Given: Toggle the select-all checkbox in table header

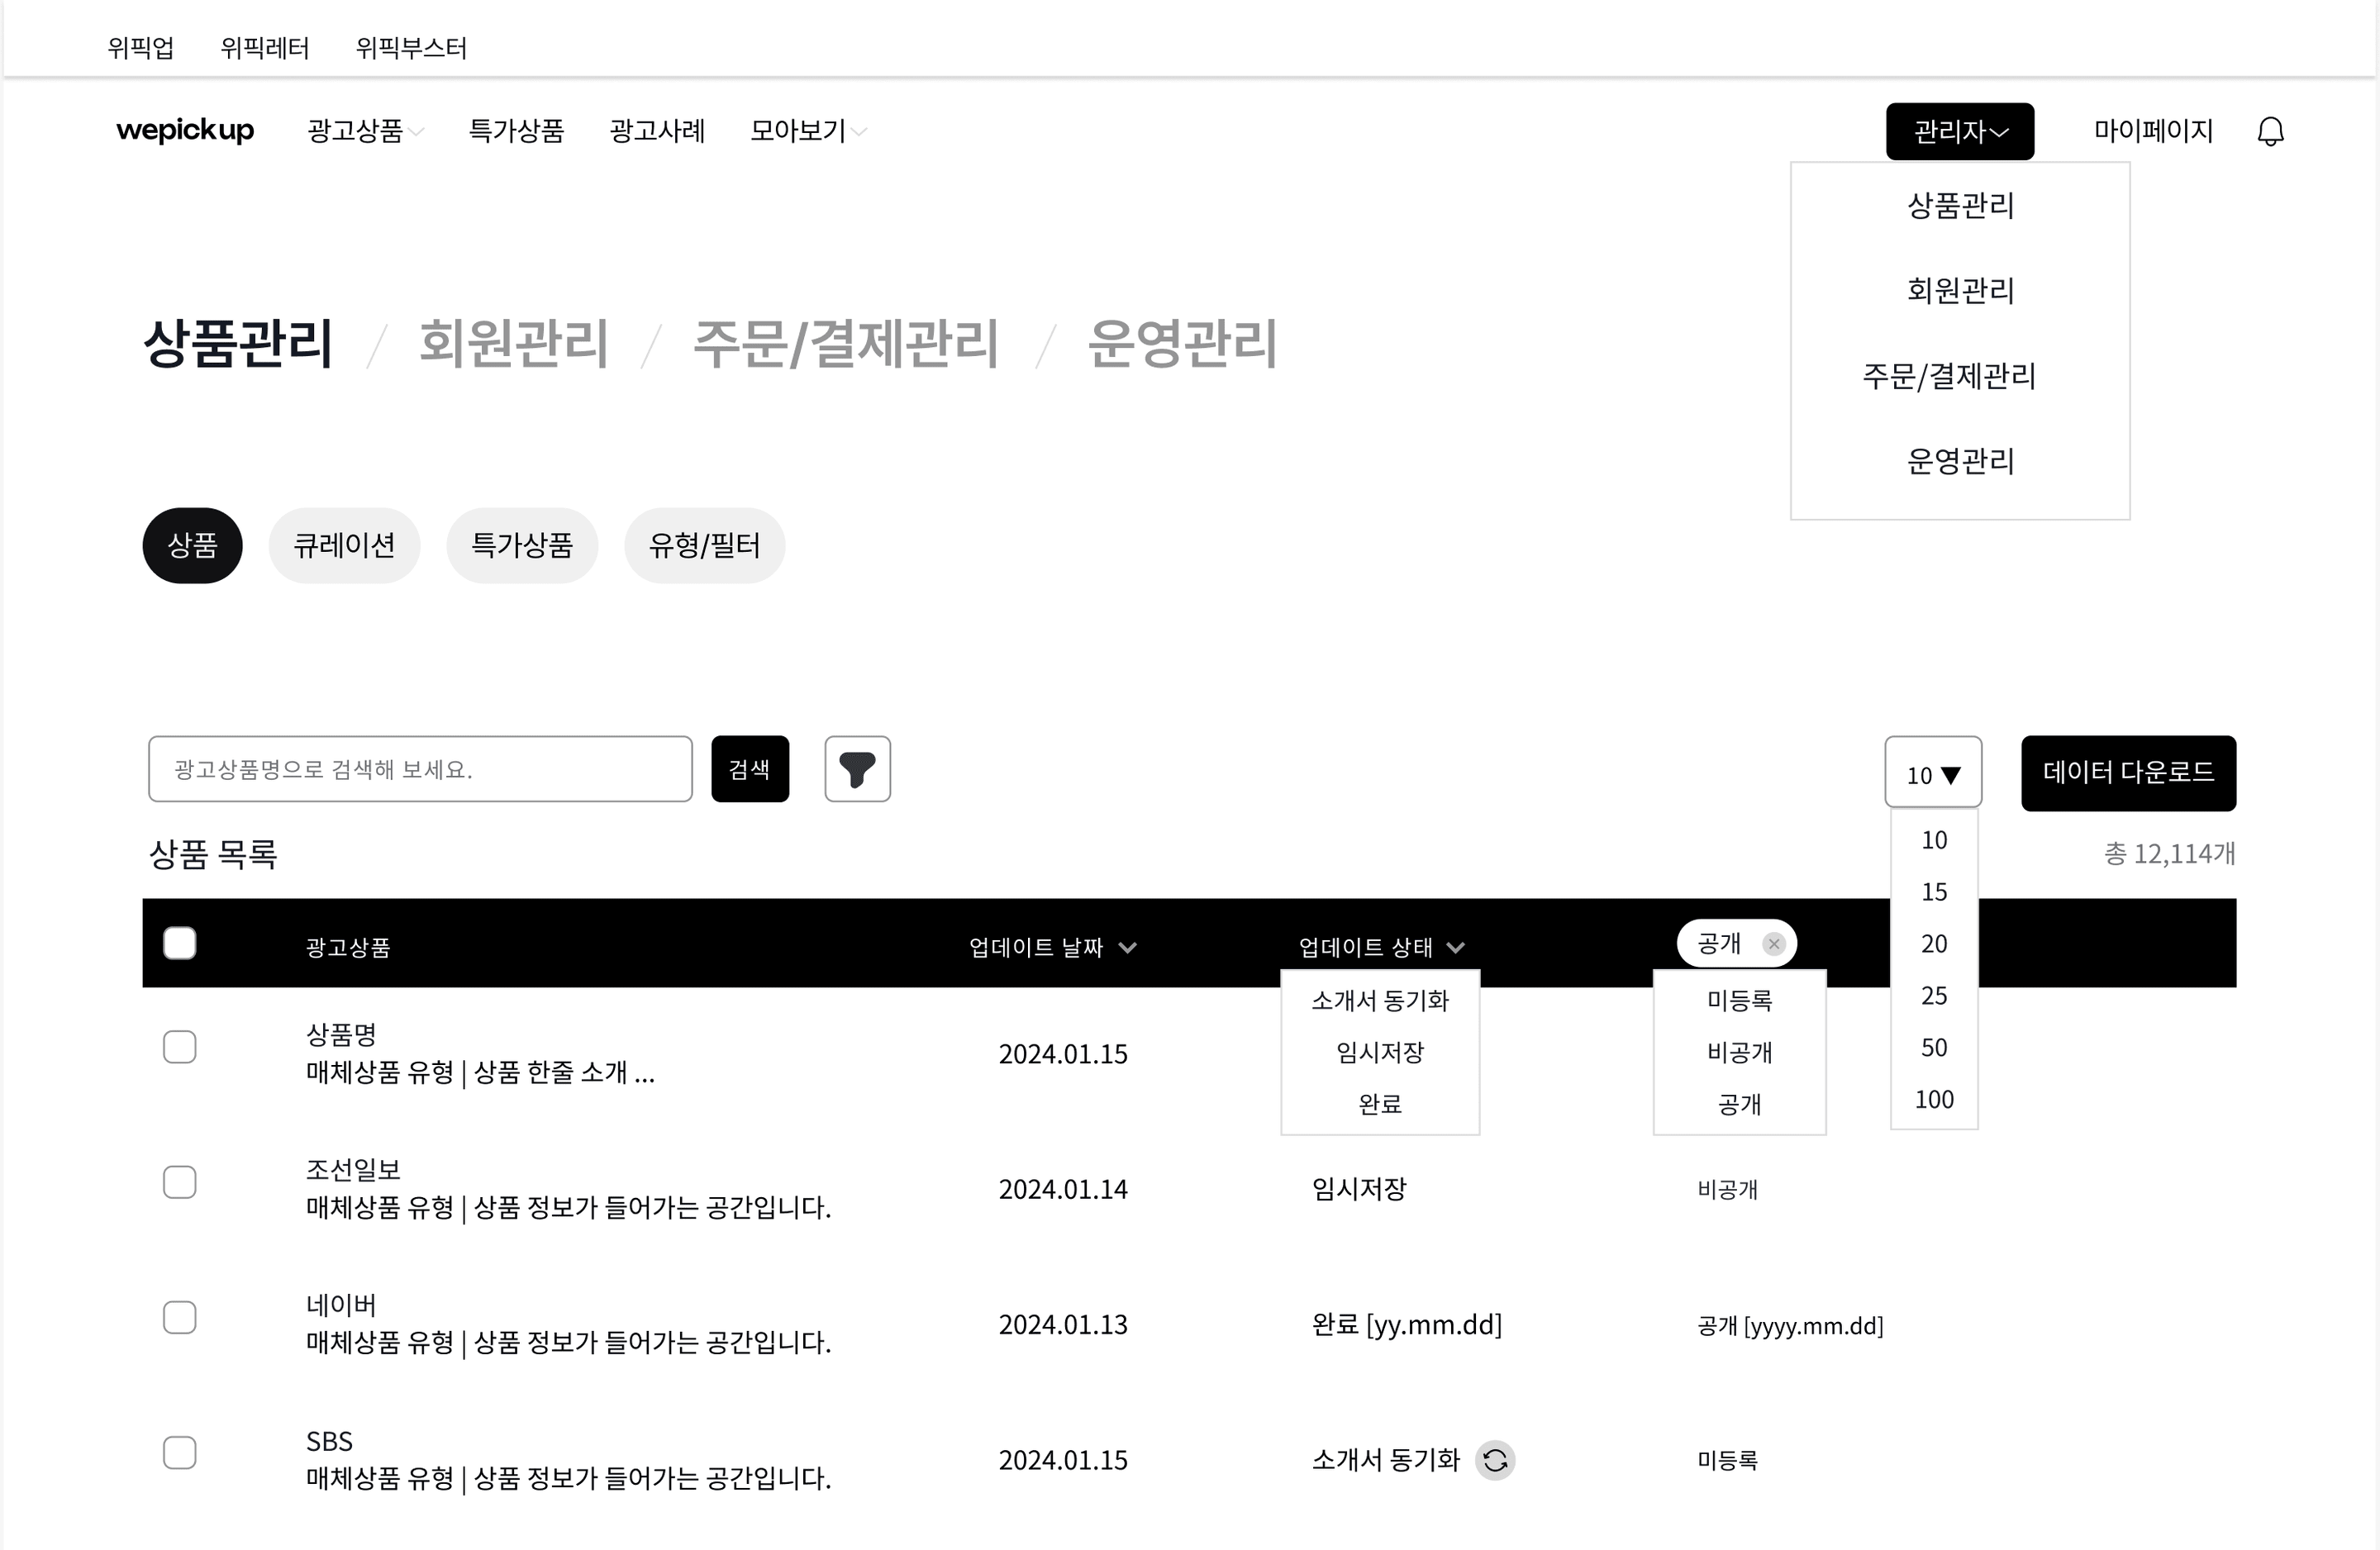Looking at the screenshot, I should [180, 943].
